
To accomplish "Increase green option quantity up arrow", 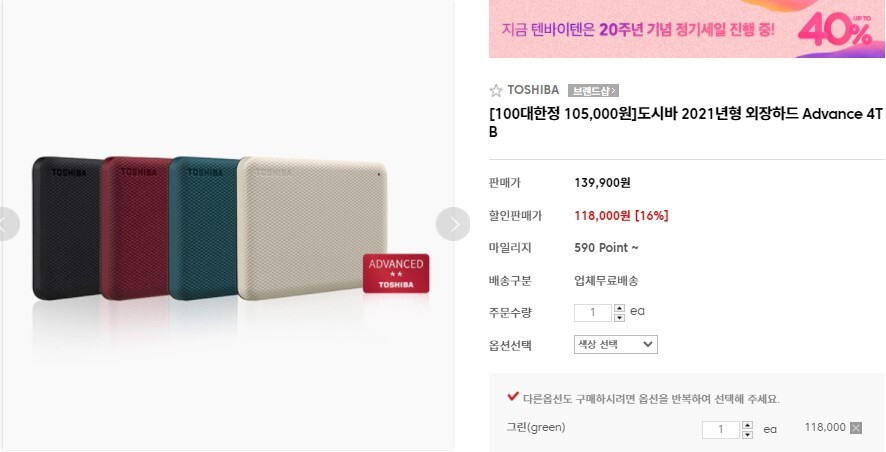I will [748, 425].
